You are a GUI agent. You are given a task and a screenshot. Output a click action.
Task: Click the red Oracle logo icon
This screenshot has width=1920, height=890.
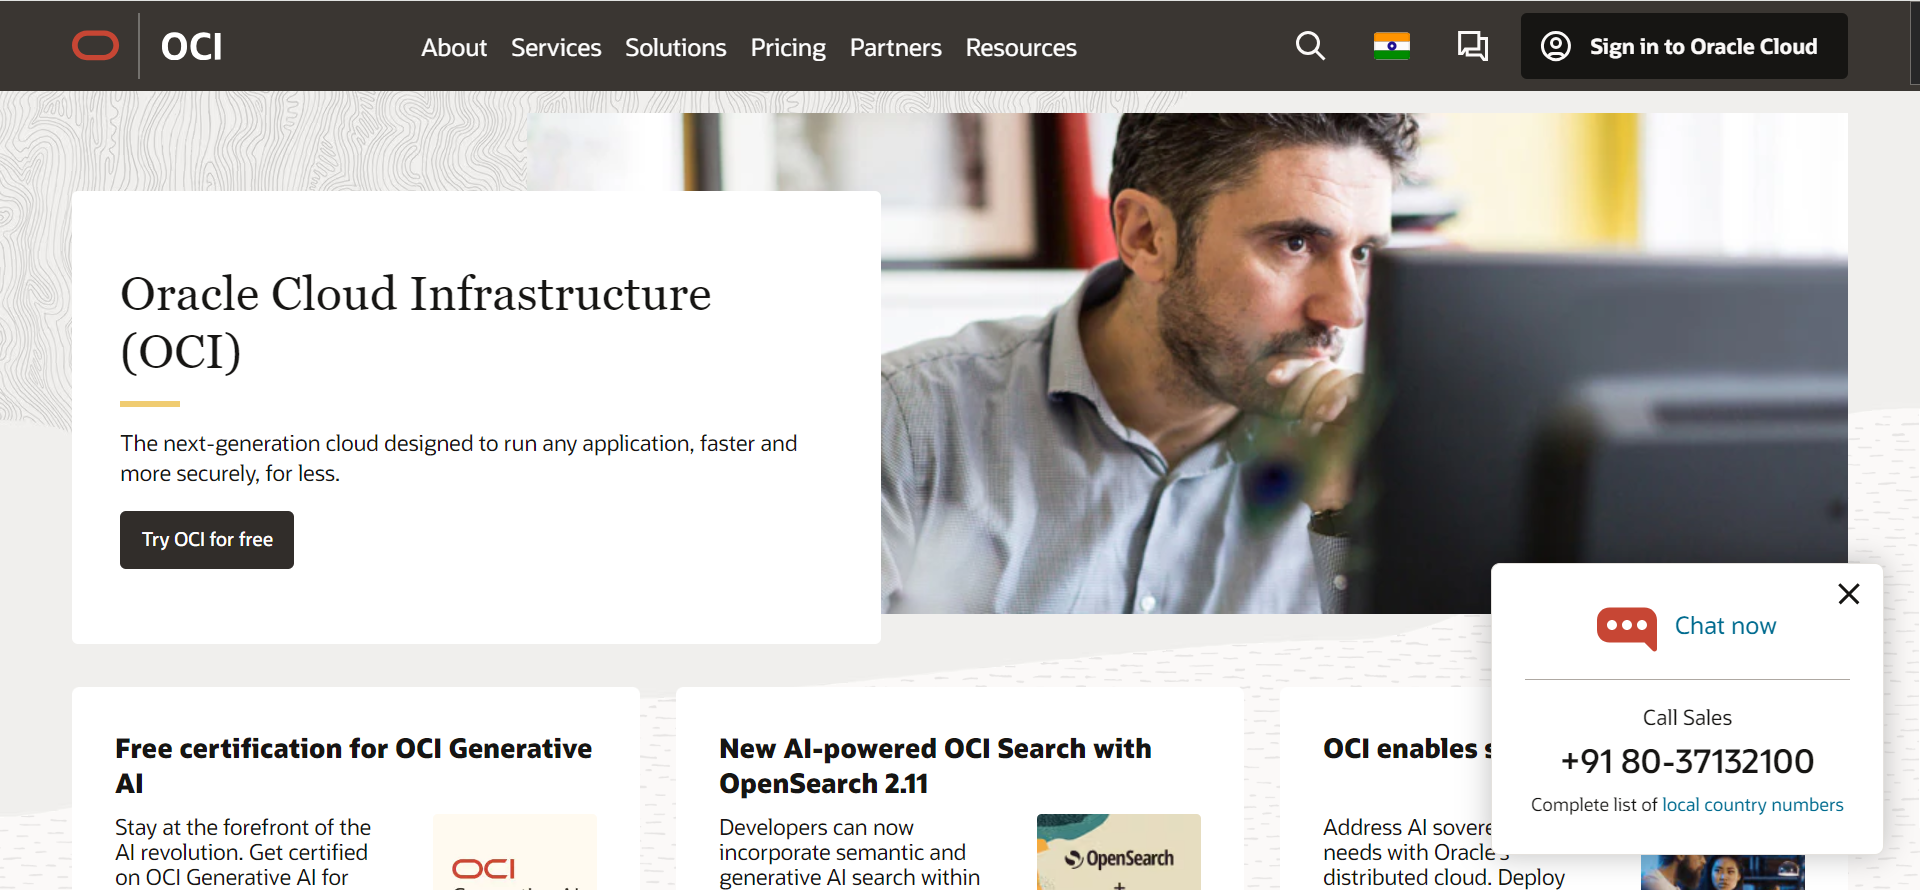tap(96, 46)
